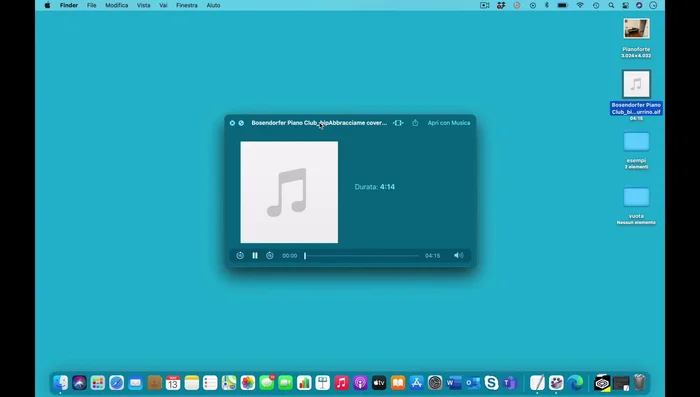This screenshot has height=397, width=700.
Task: Open Microsoft Word from the Dock
Action: tap(454, 383)
